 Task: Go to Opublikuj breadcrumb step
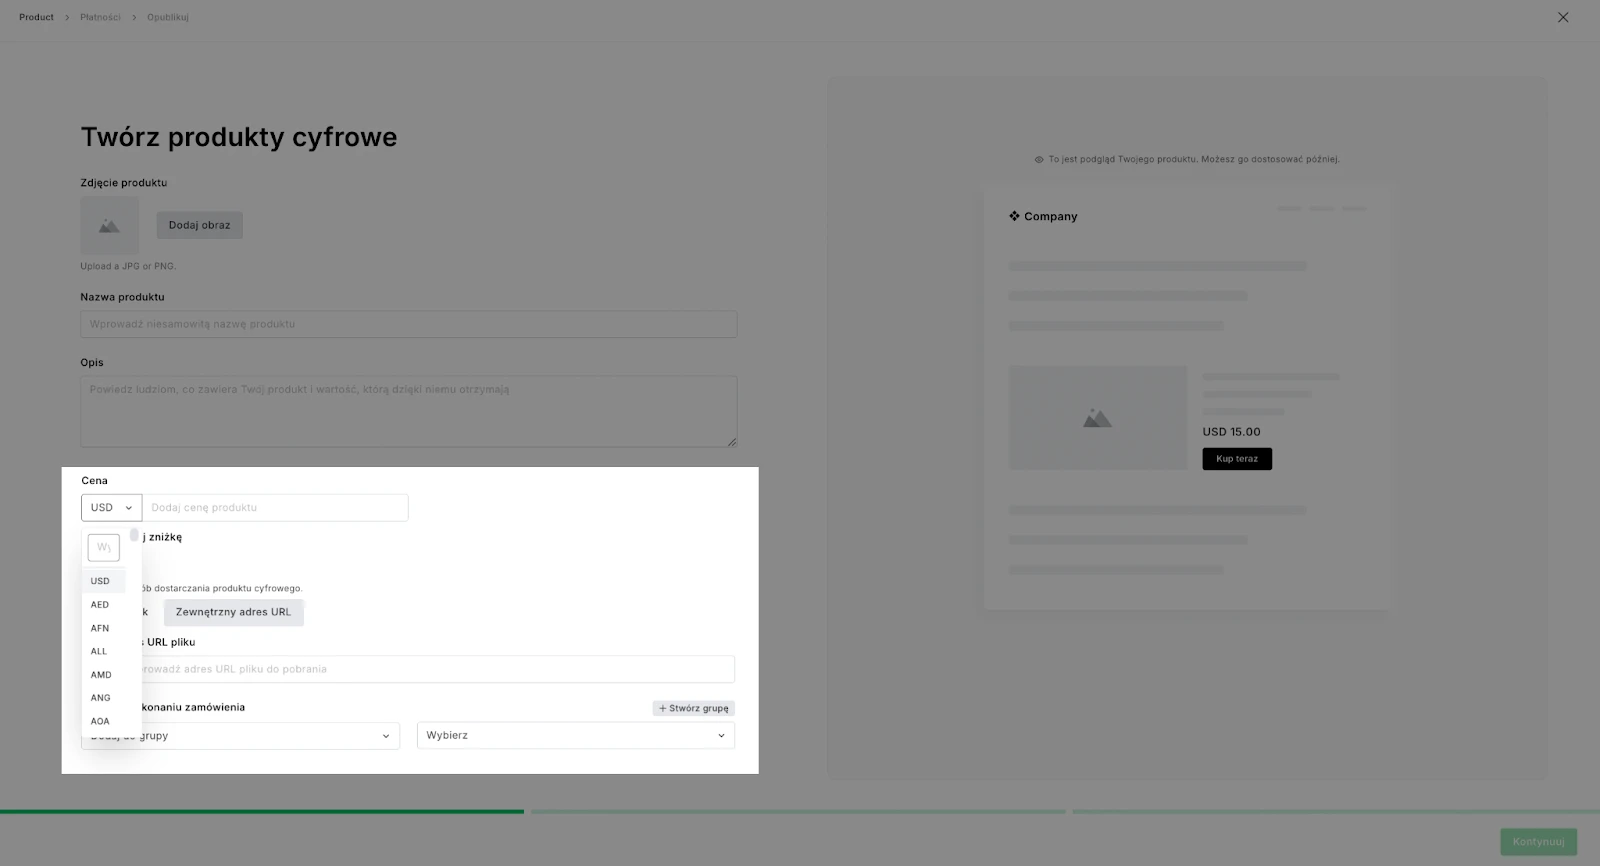click(x=168, y=17)
